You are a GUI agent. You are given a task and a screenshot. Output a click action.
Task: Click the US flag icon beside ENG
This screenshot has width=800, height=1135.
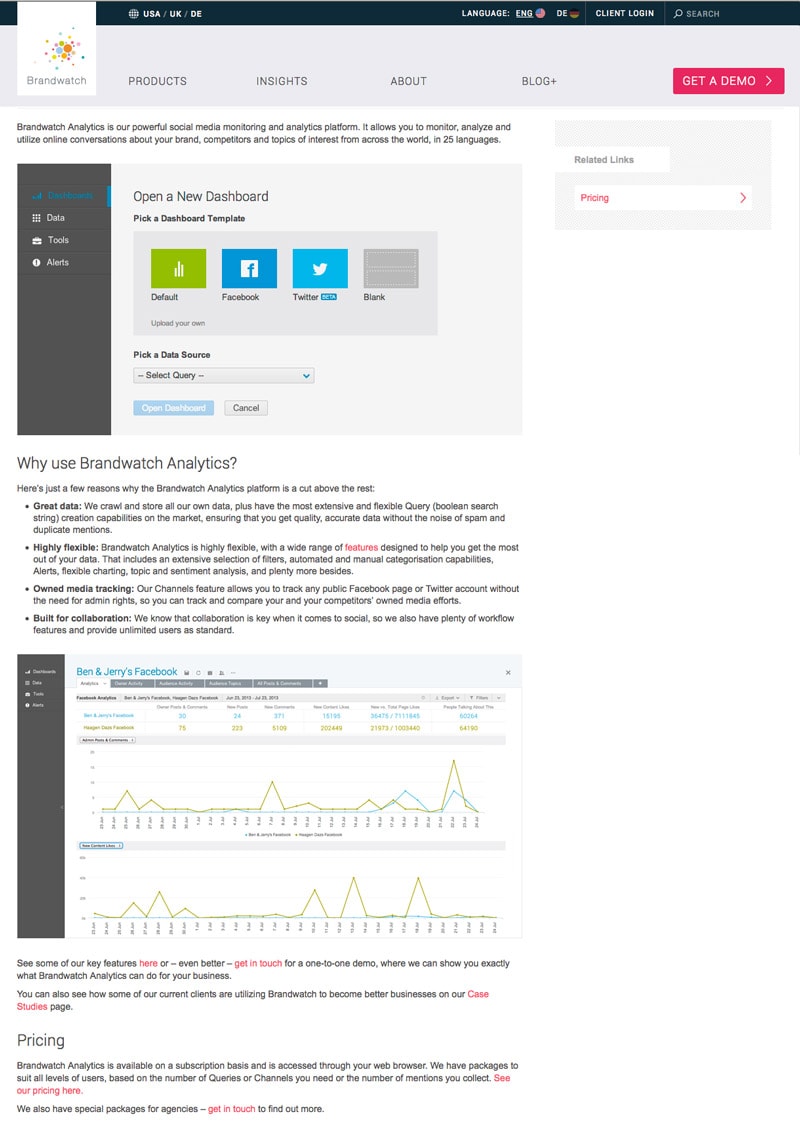pyautogui.click(x=540, y=13)
